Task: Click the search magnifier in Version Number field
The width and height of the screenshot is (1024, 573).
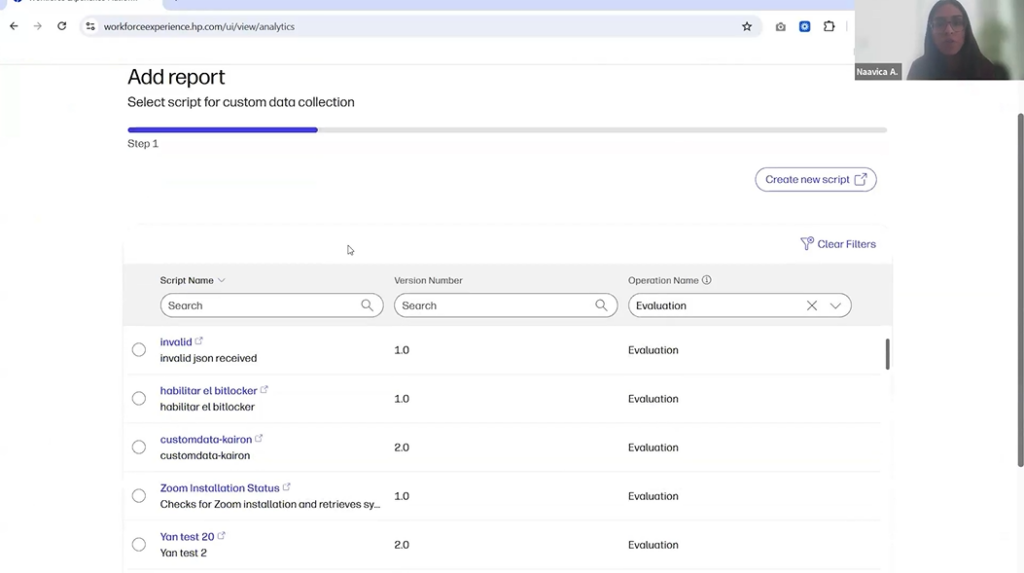Action: tap(601, 306)
